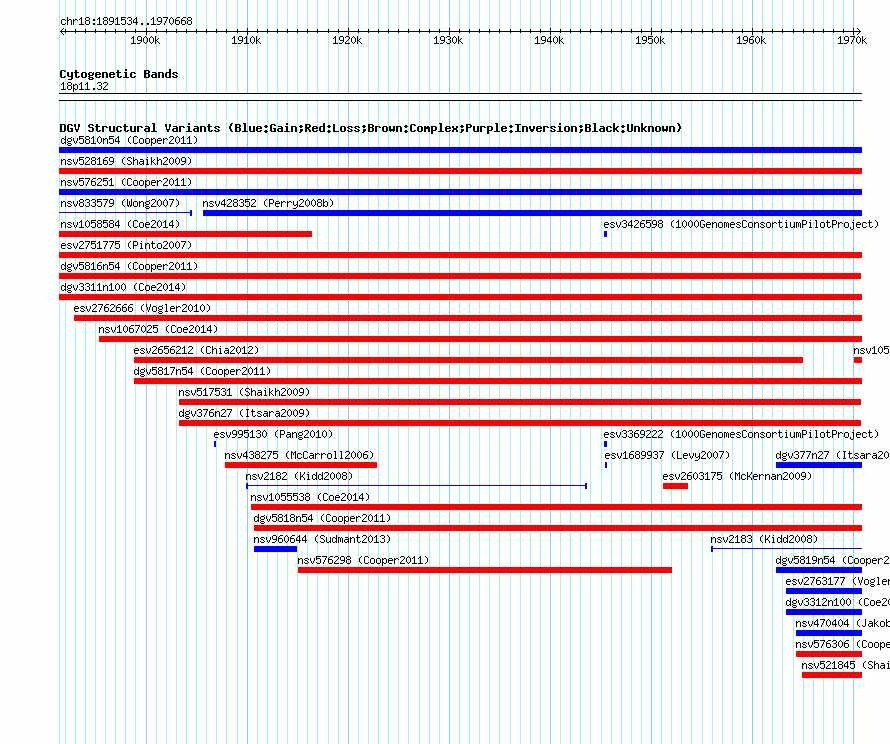Select the 18p11.32 band label
Image resolution: width=890 pixels, height=744 pixels.
(84, 86)
